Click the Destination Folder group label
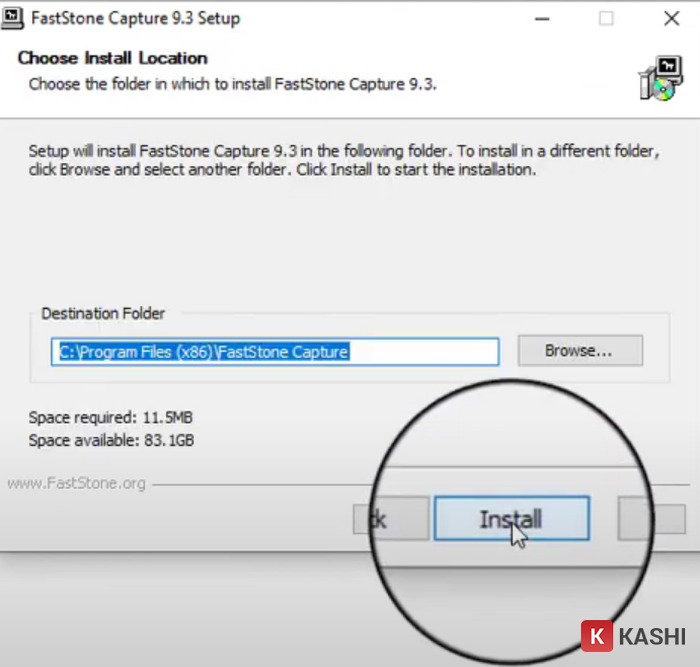700x667 pixels. 103,313
